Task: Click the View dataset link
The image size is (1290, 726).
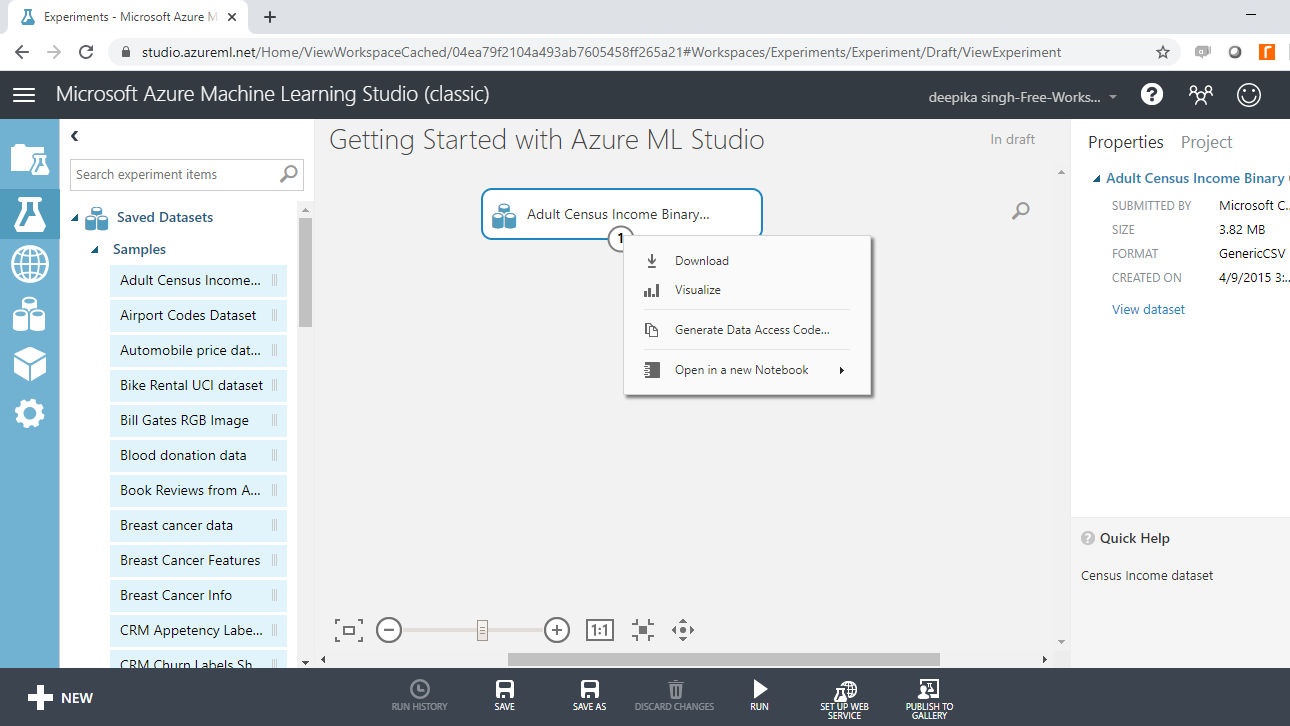Action: click(1148, 310)
